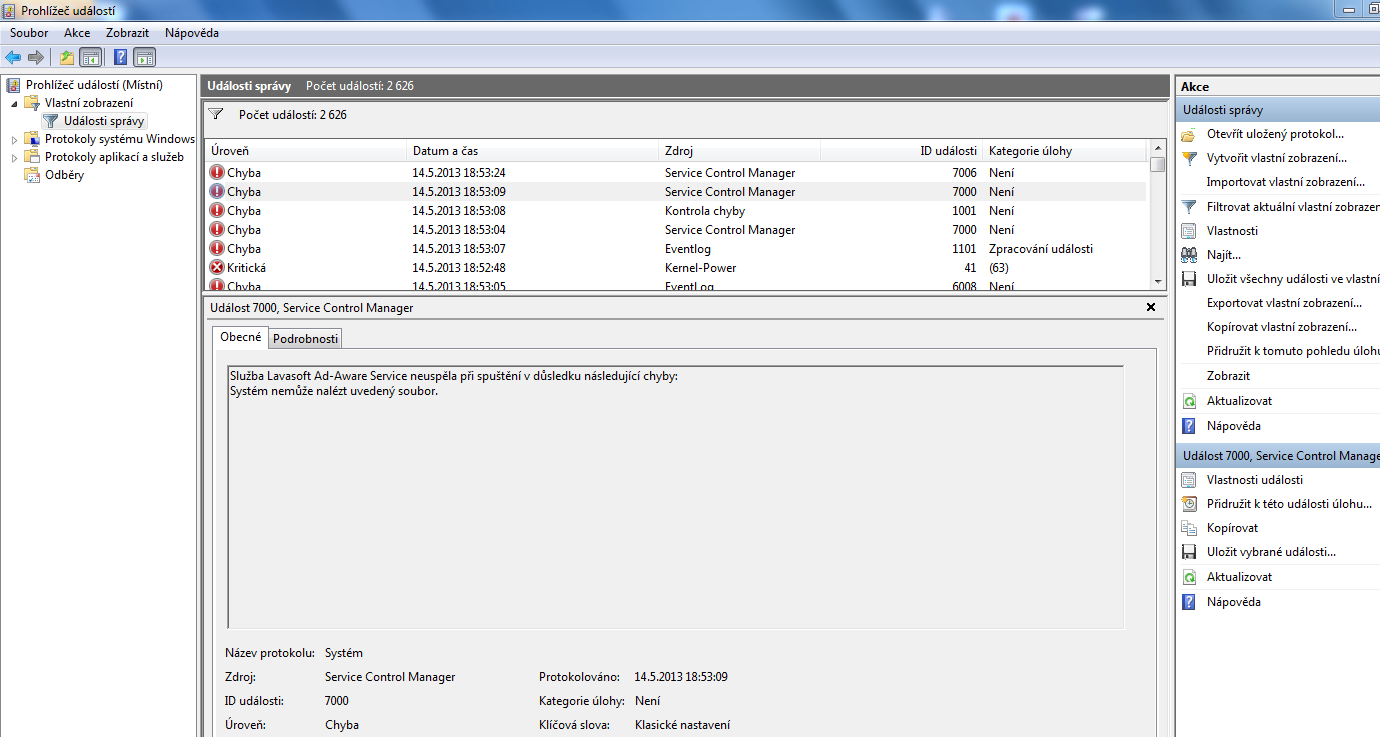Sort by the Zdroj column header
1380x737 pixels.
click(x=739, y=151)
